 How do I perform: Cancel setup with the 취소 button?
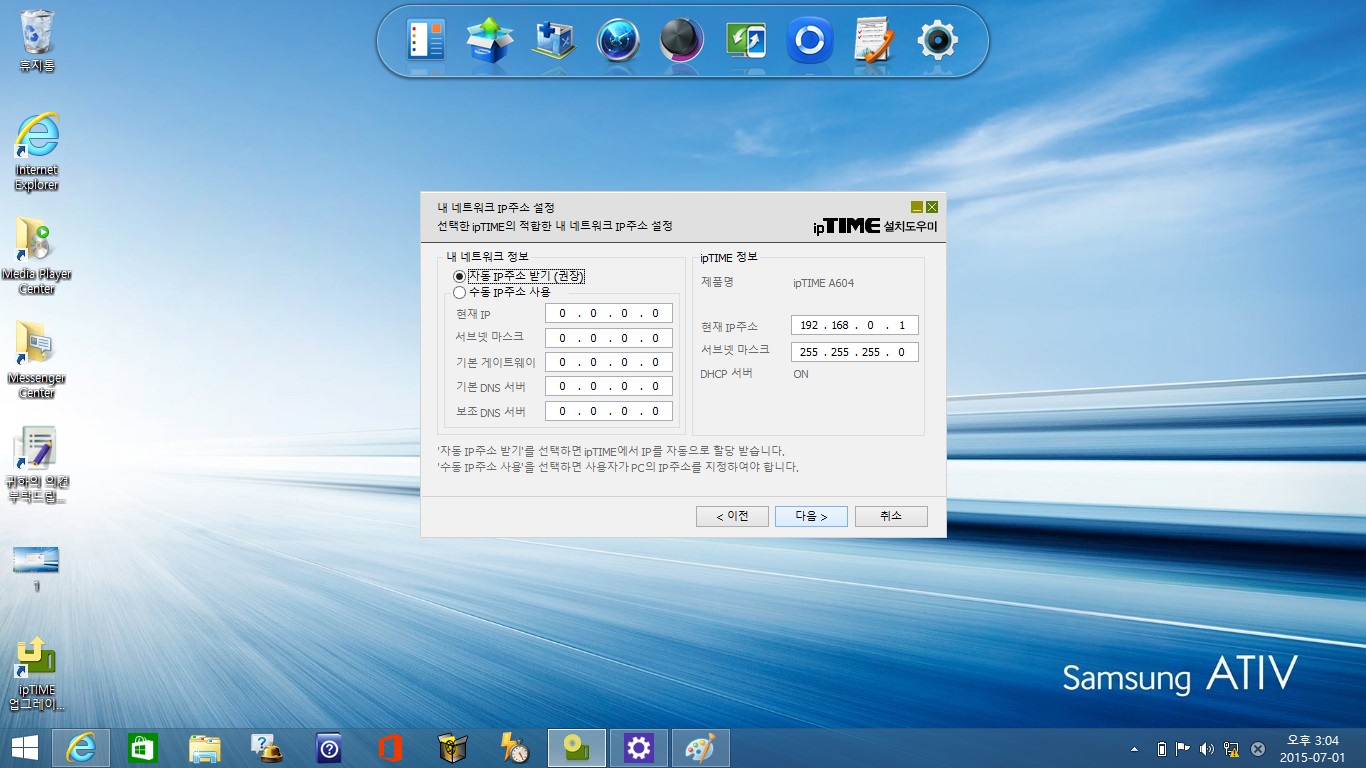[891, 516]
